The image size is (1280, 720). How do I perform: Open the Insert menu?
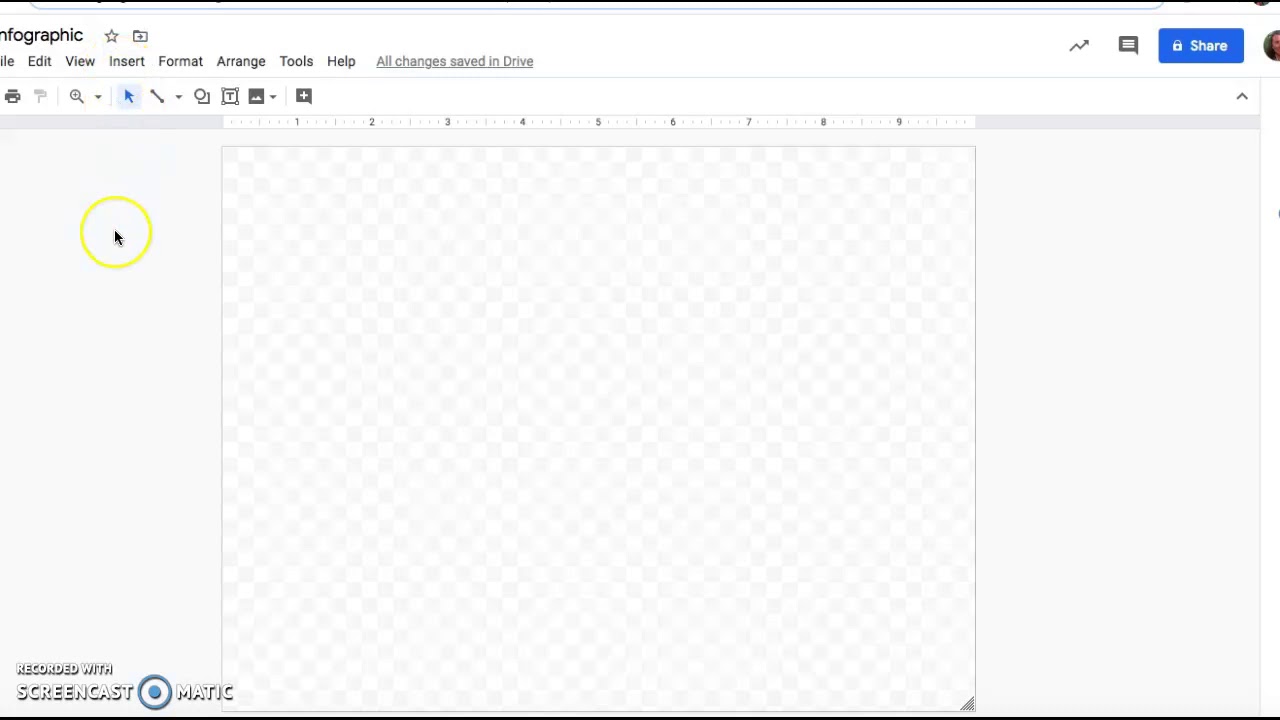[127, 61]
